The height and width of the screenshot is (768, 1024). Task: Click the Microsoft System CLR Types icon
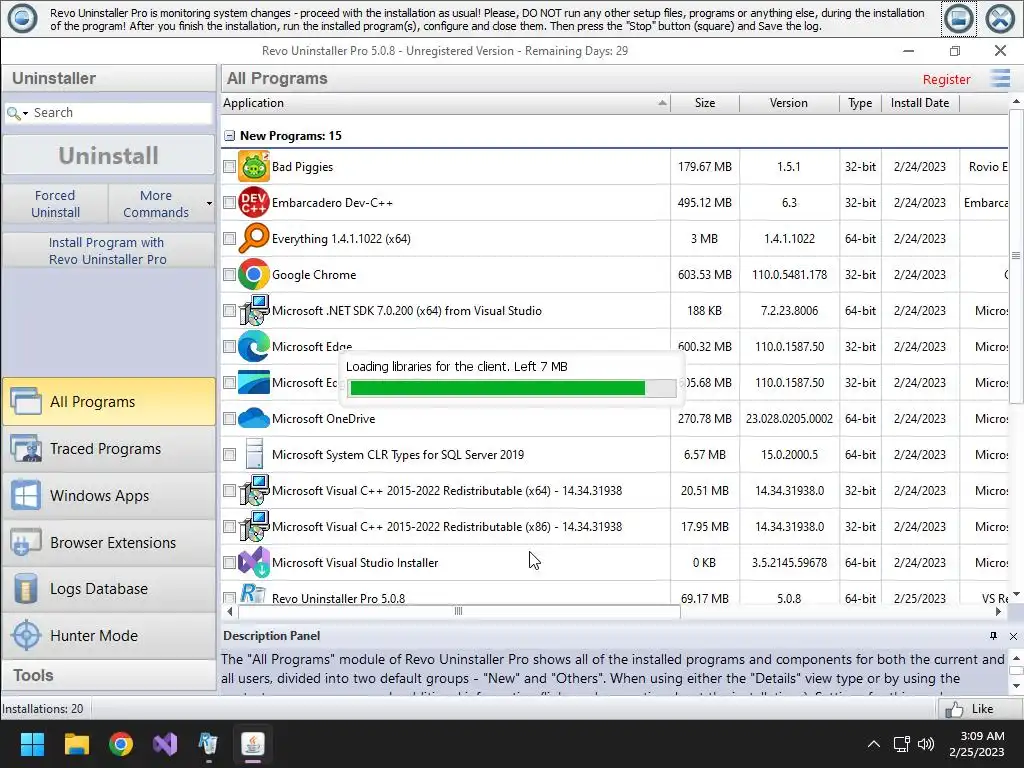(253, 454)
